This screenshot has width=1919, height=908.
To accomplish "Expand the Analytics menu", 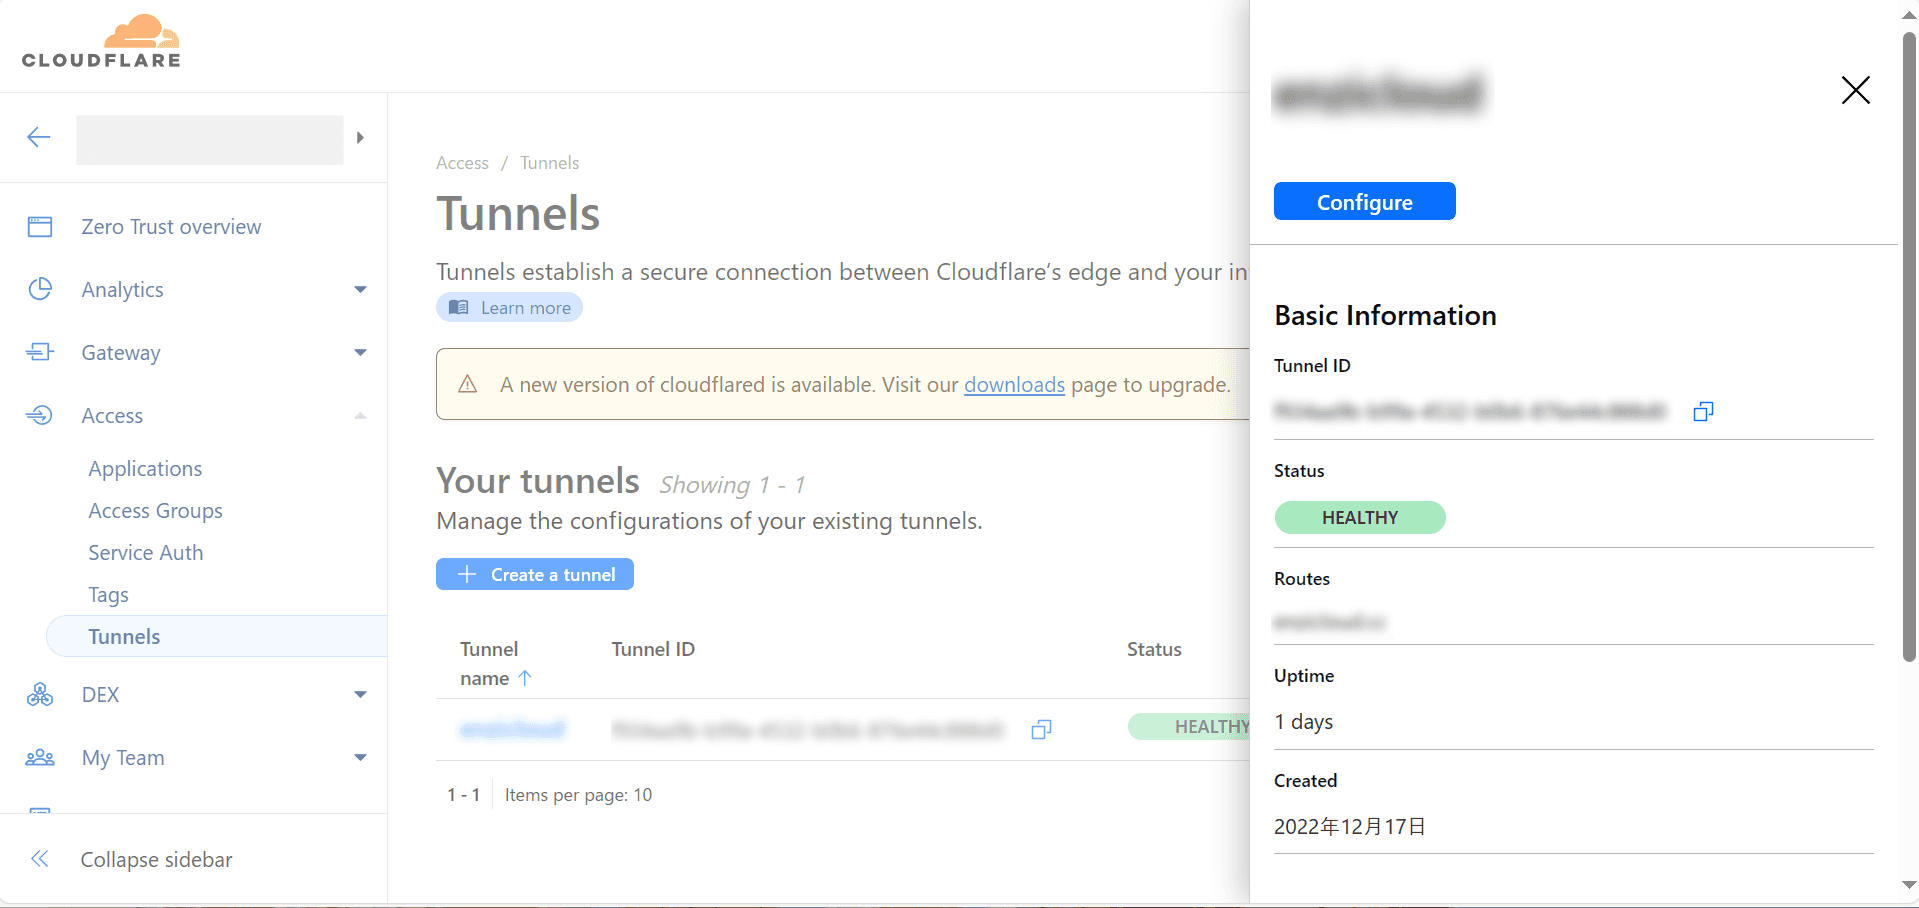I will [x=360, y=290].
